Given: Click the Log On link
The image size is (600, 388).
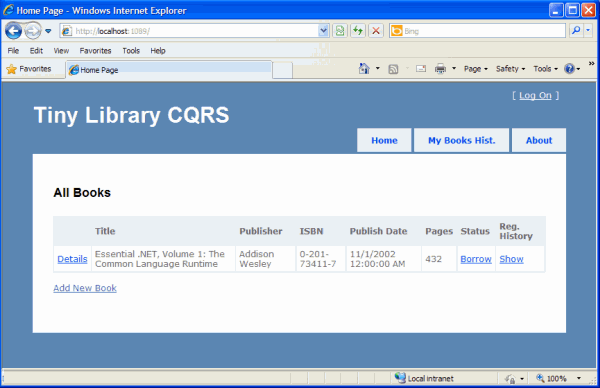Looking at the screenshot, I should point(535,95).
